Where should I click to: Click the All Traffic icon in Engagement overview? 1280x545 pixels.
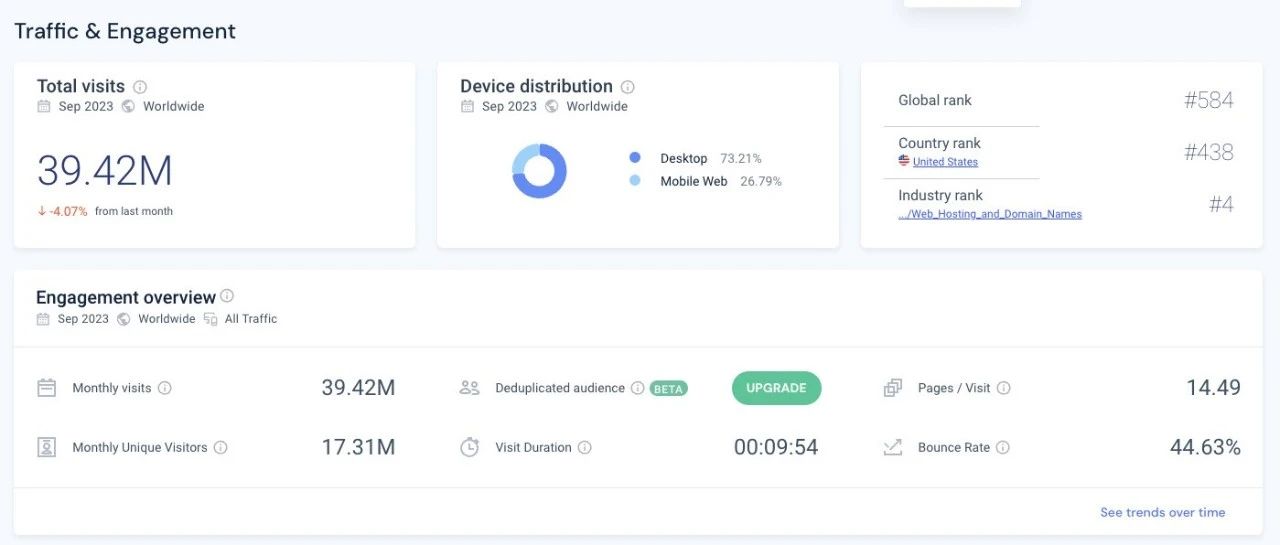(210, 319)
